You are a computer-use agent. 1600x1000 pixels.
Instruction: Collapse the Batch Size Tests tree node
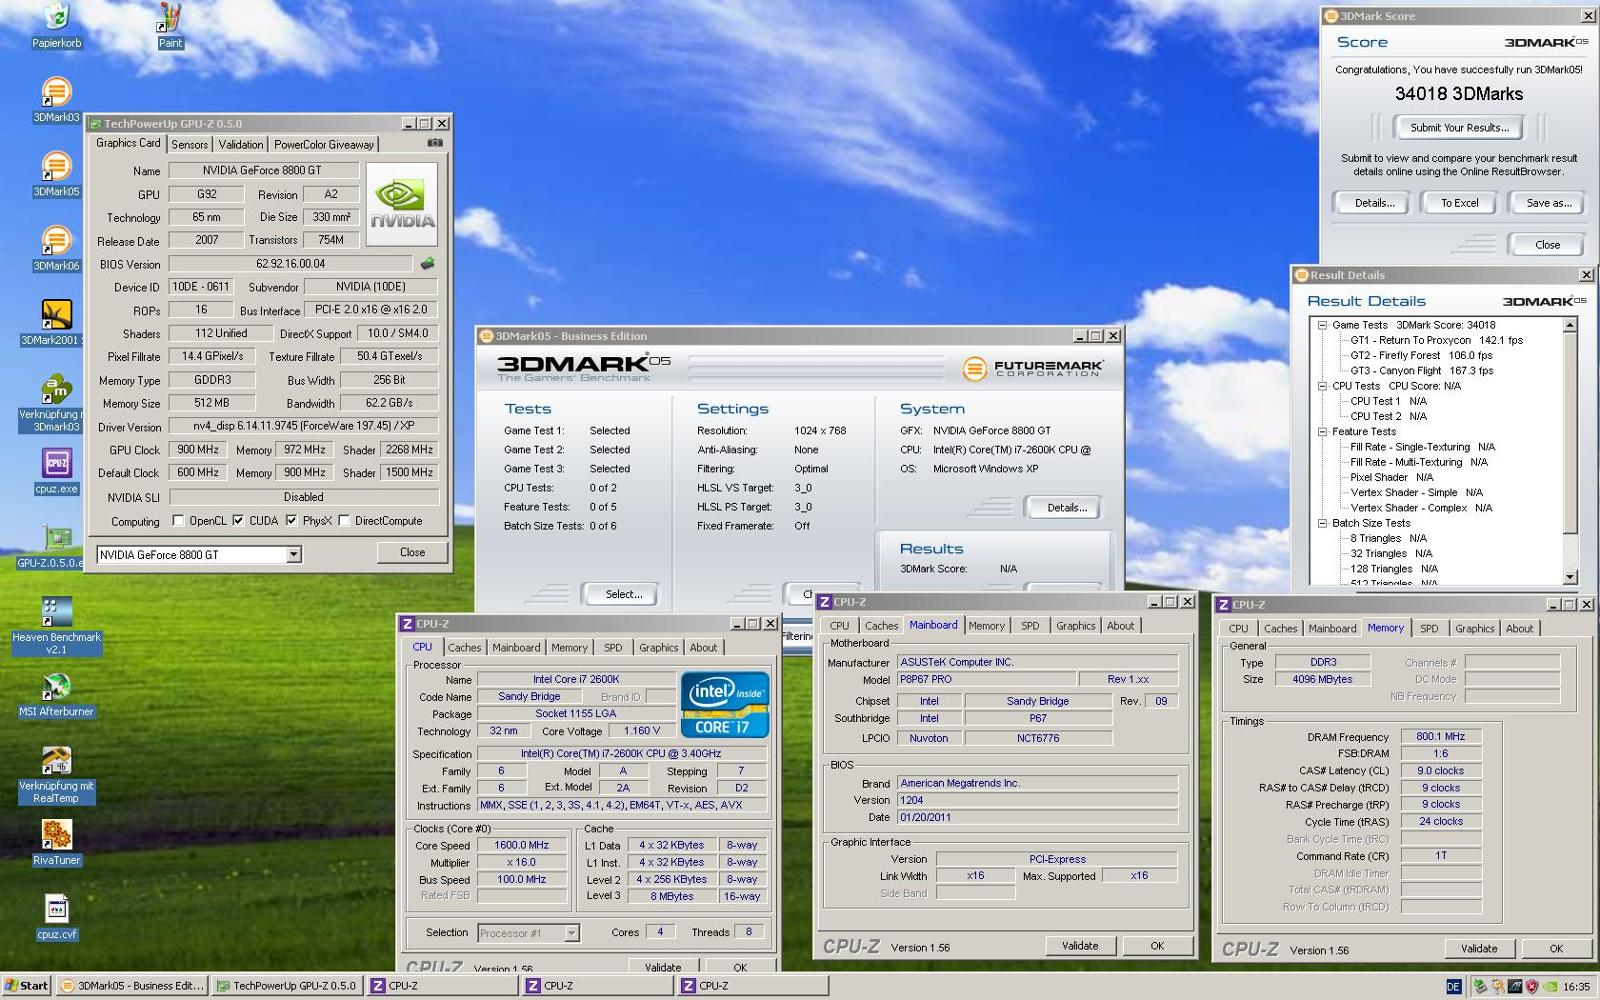[1322, 523]
